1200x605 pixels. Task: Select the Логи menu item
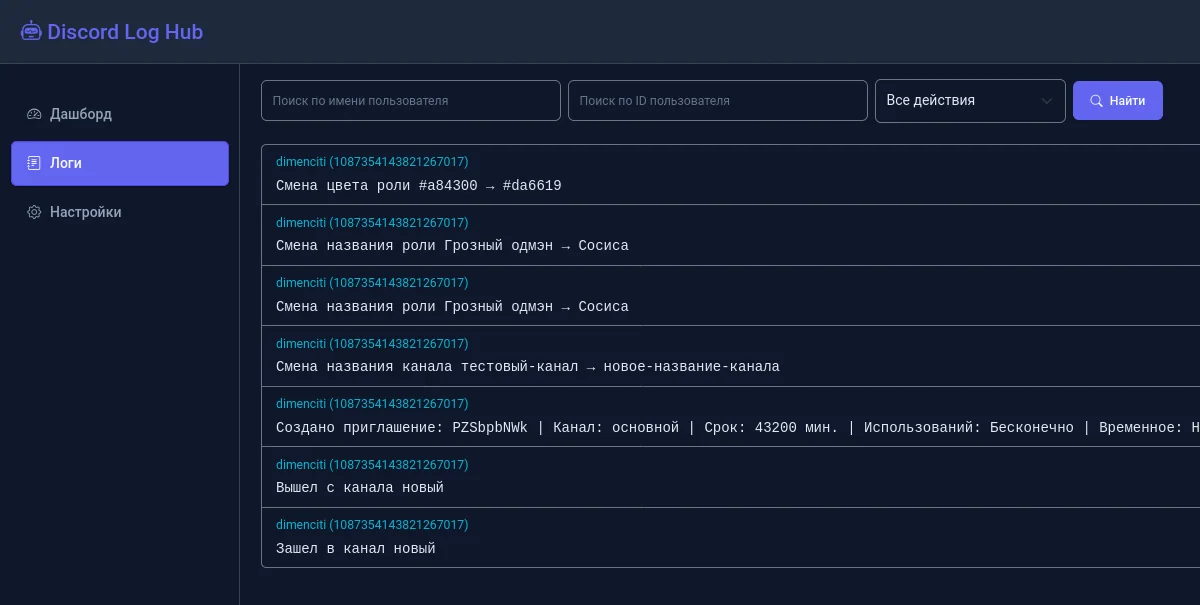[120, 163]
